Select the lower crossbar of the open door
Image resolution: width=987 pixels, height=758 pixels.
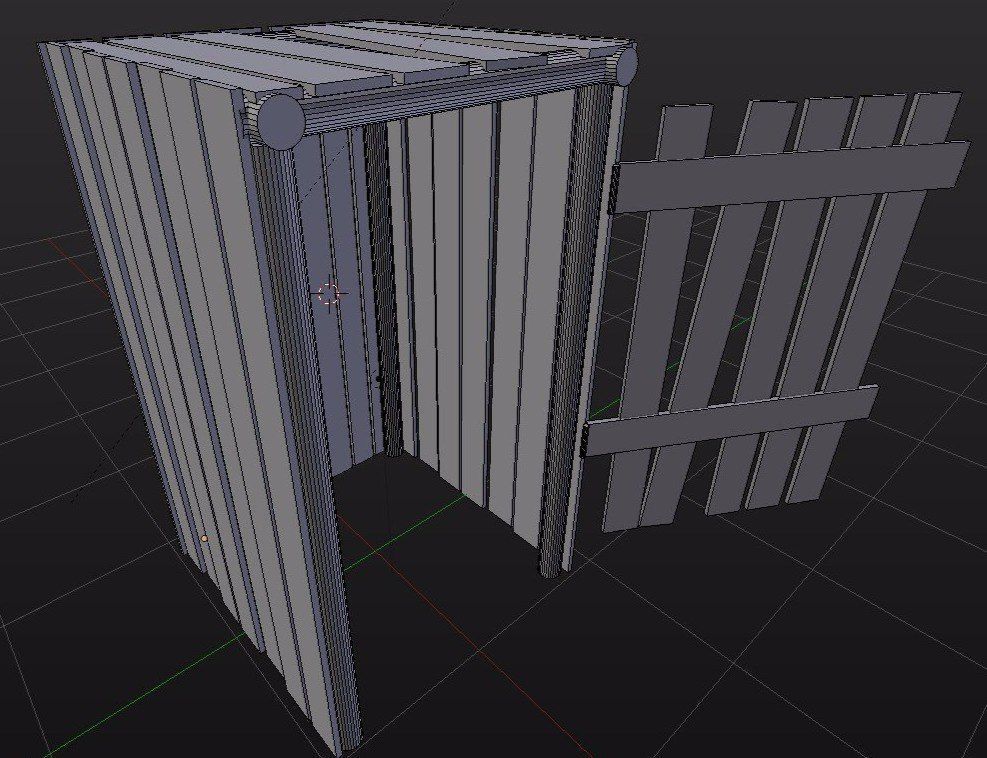(731, 420)
